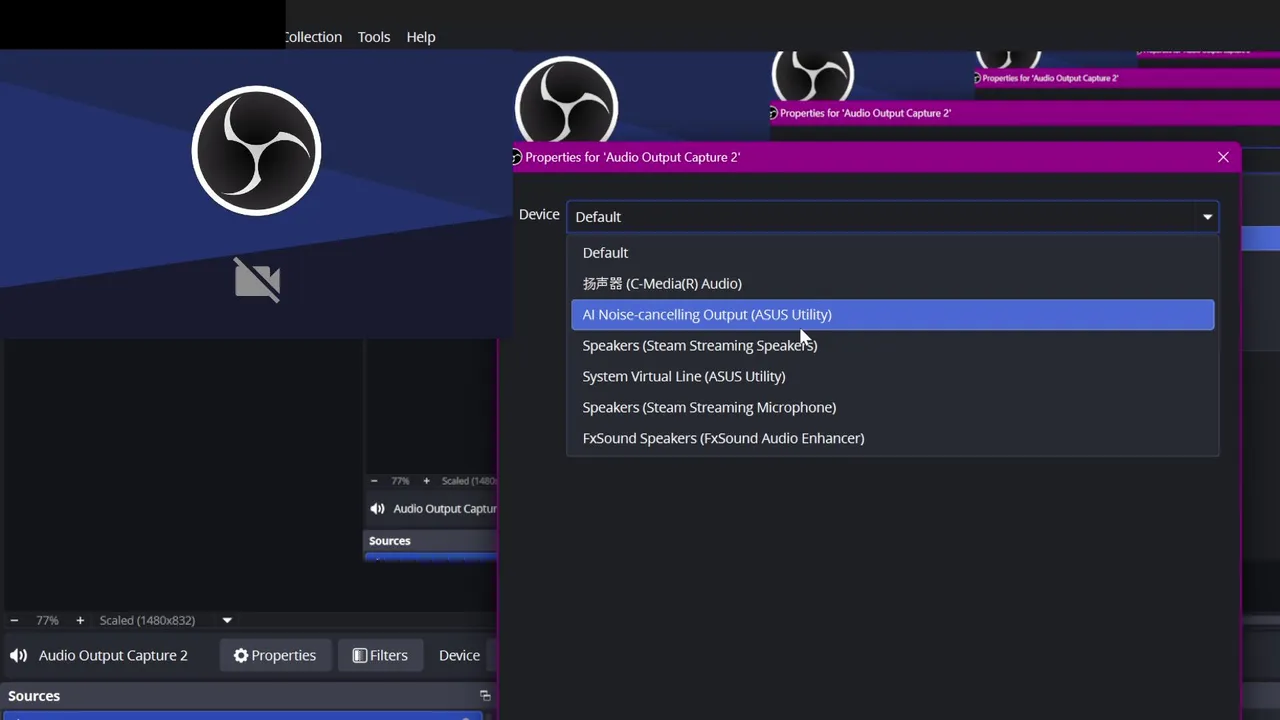Click the OBS logo in main preview
Image resolution: width=1280 pixels, height=720 pixels.
point(256,151)
